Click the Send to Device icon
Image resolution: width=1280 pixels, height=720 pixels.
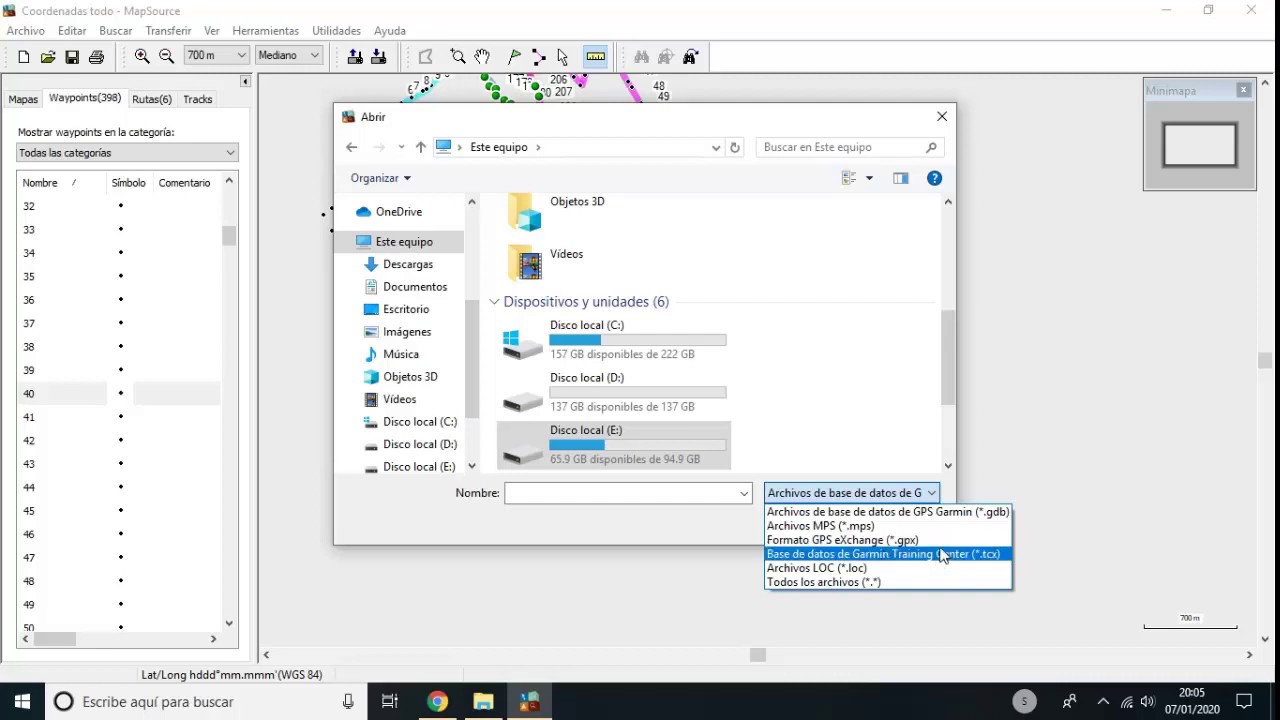[x=355, y=57]
